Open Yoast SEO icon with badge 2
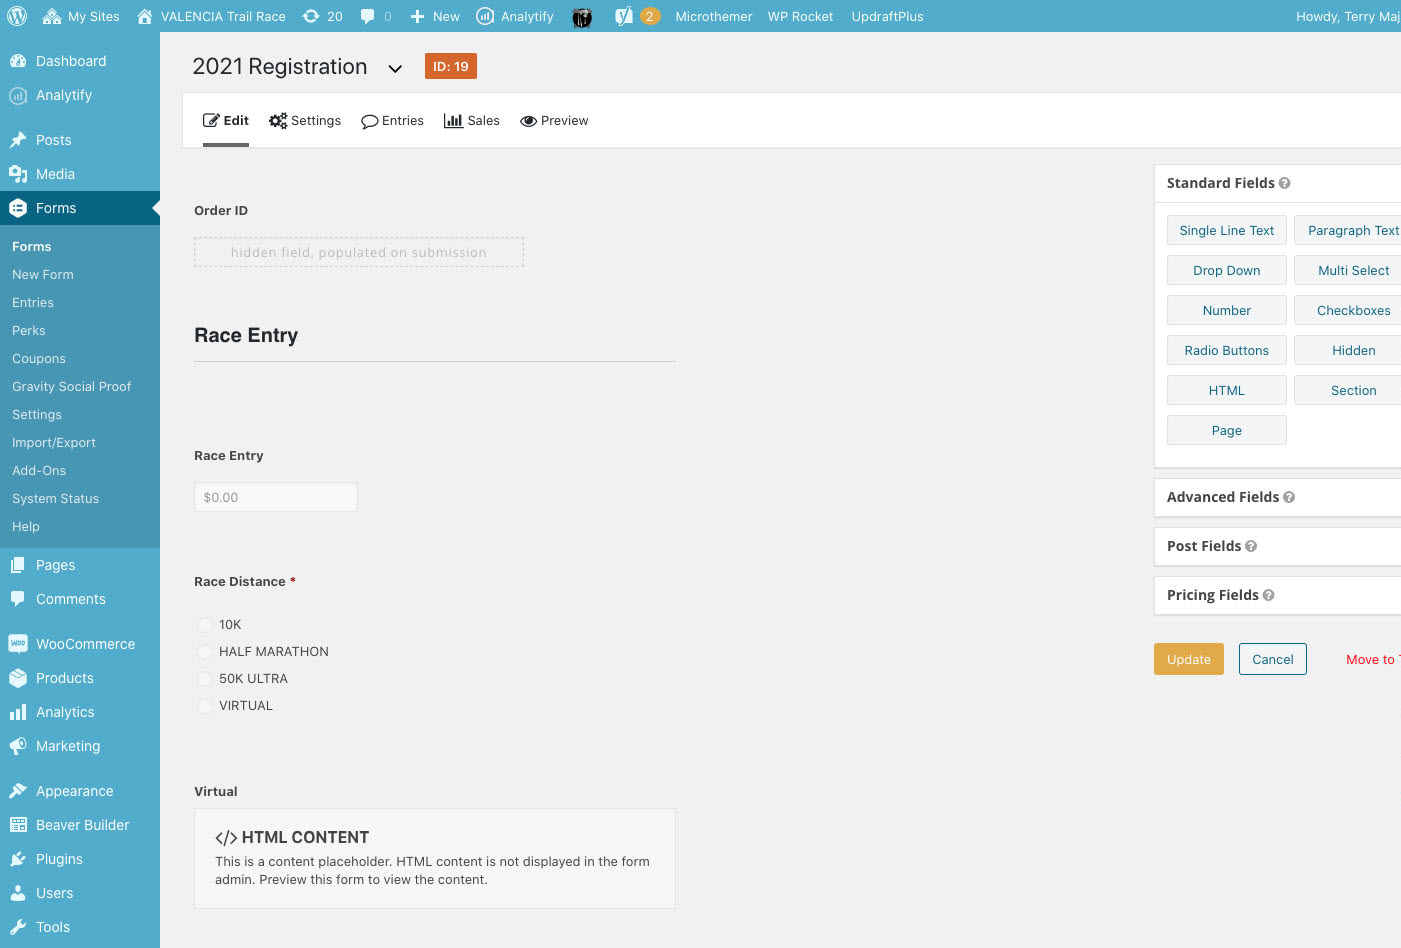 pos(624,16)
